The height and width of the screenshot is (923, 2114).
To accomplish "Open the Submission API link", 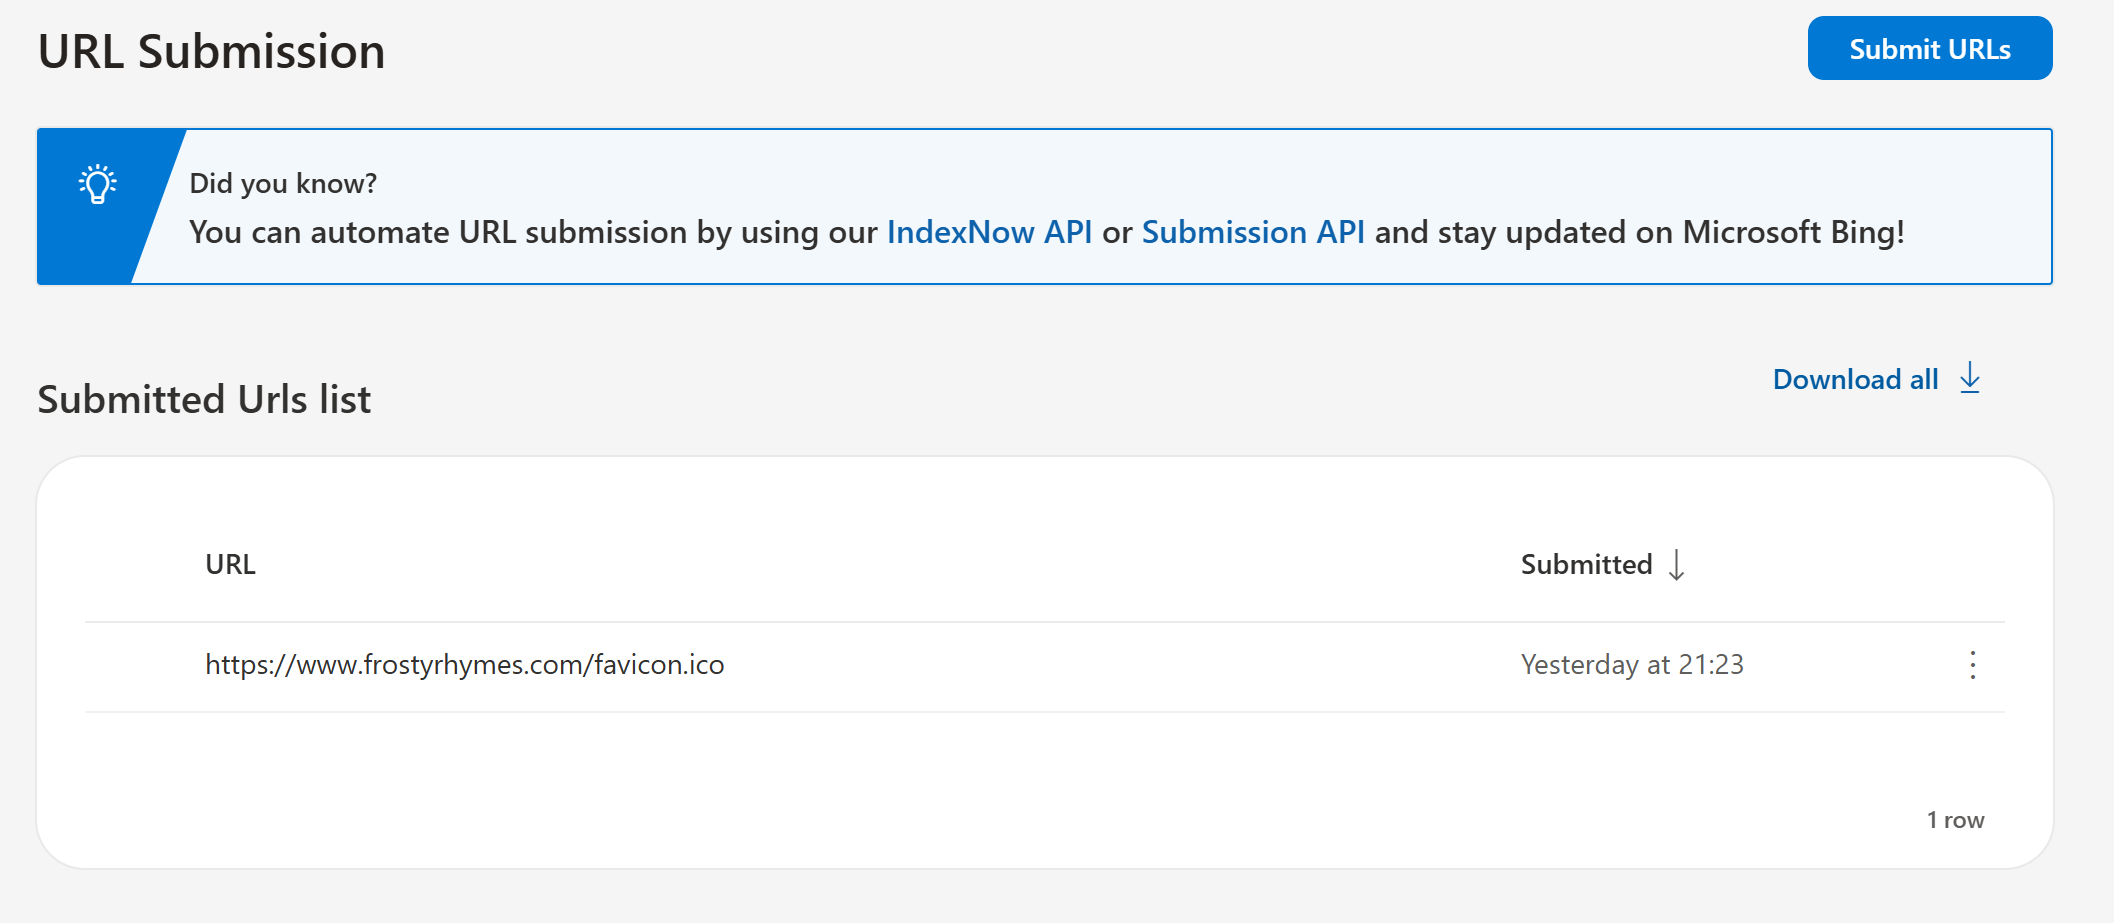I will pyautogui.click(x=1253, y=232).
